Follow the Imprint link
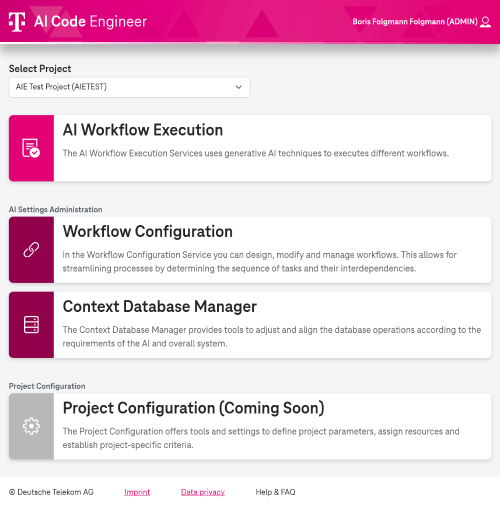The width and height of the screenshot is (500, 508). point(137,492)
